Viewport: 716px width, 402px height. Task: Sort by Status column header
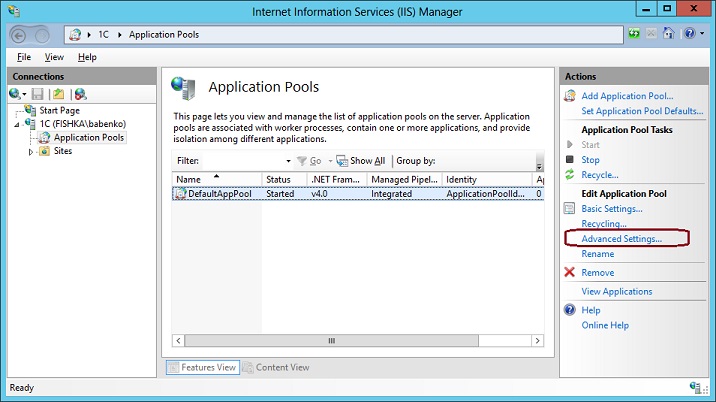284,180
